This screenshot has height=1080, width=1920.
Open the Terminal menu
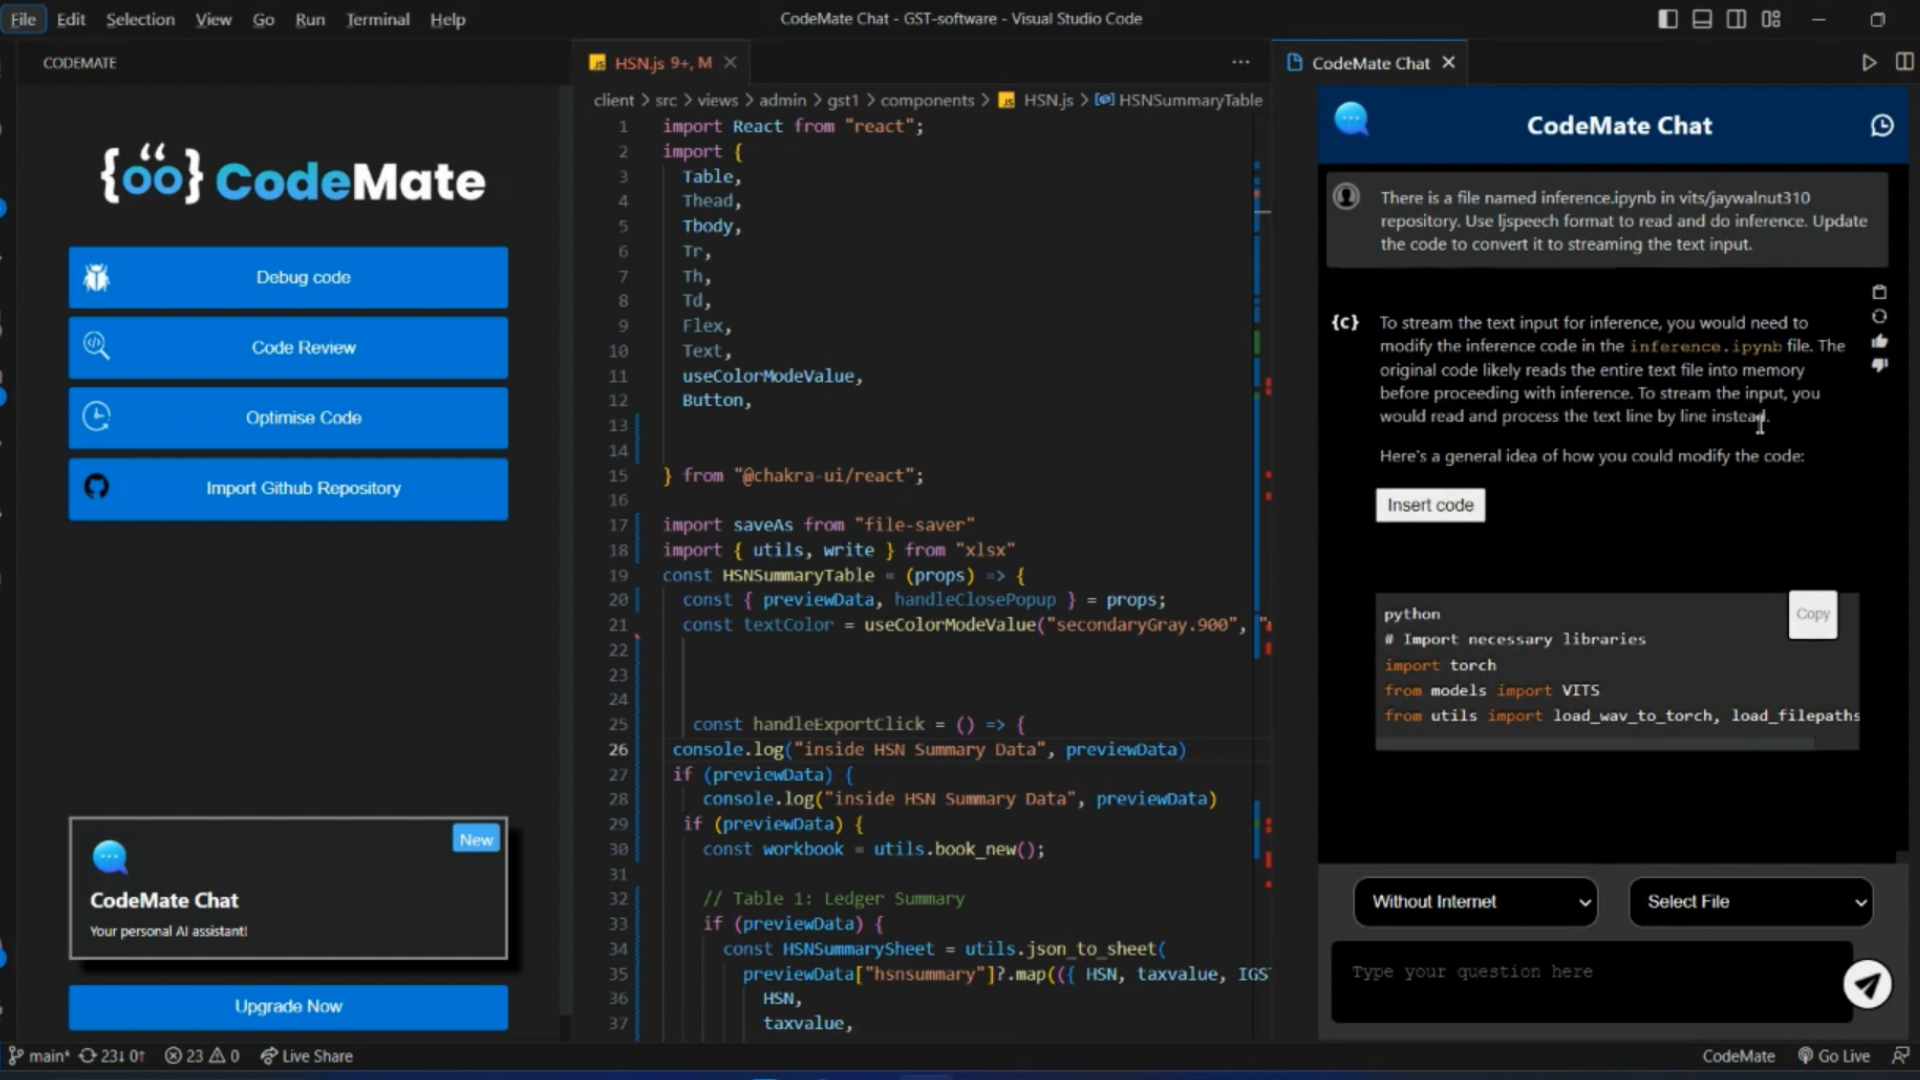click(x=377, y=19)
